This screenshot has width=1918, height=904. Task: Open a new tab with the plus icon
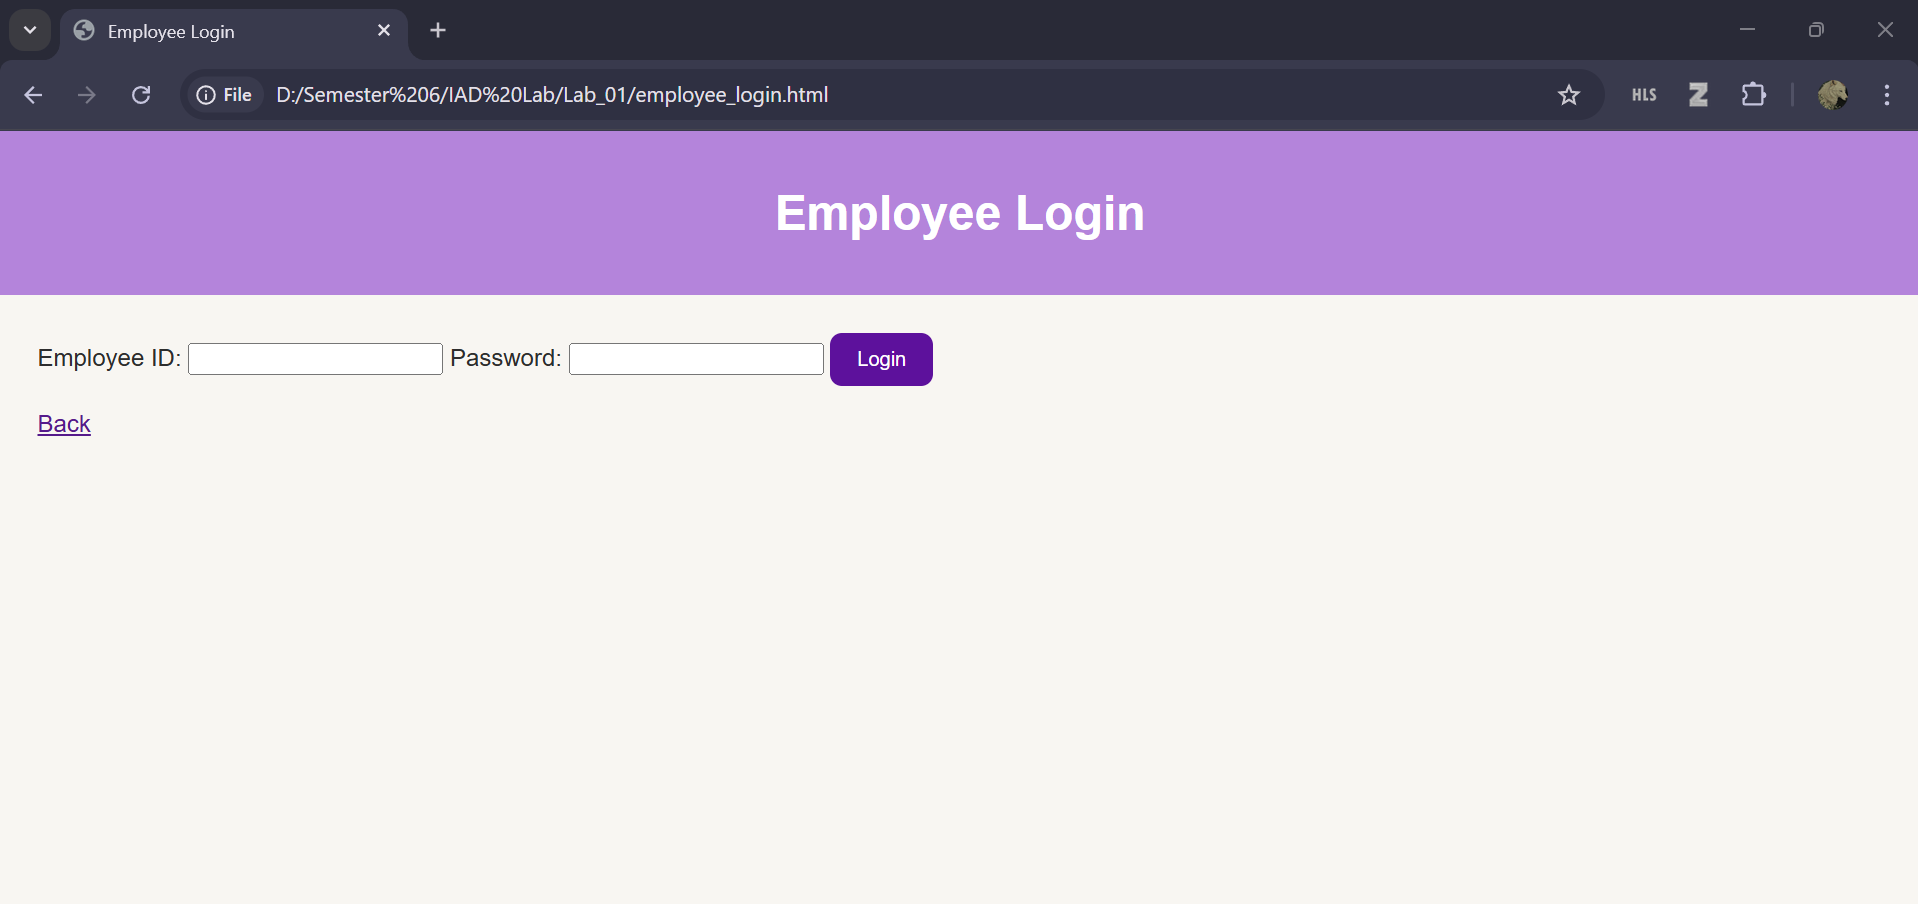[437, 30]
